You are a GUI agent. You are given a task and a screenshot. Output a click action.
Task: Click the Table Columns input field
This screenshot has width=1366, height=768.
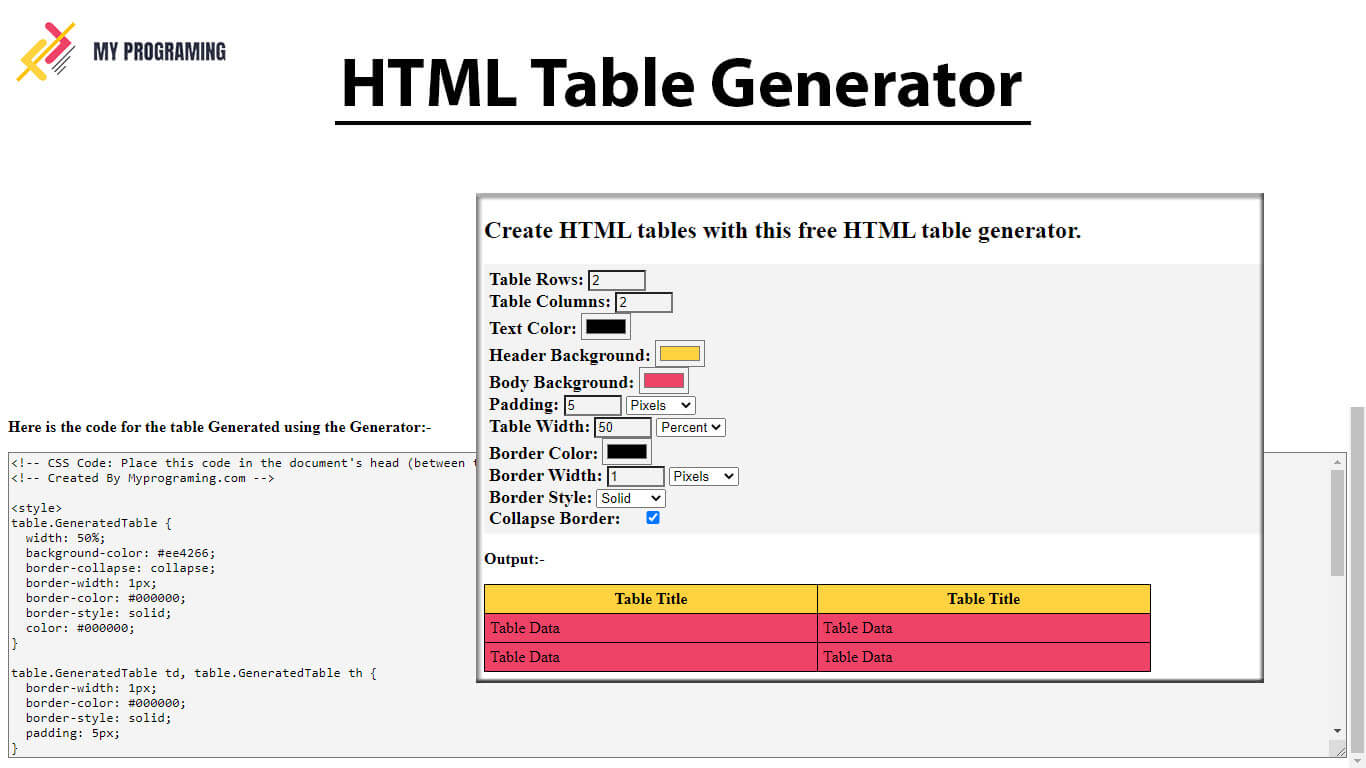point(644,301)
